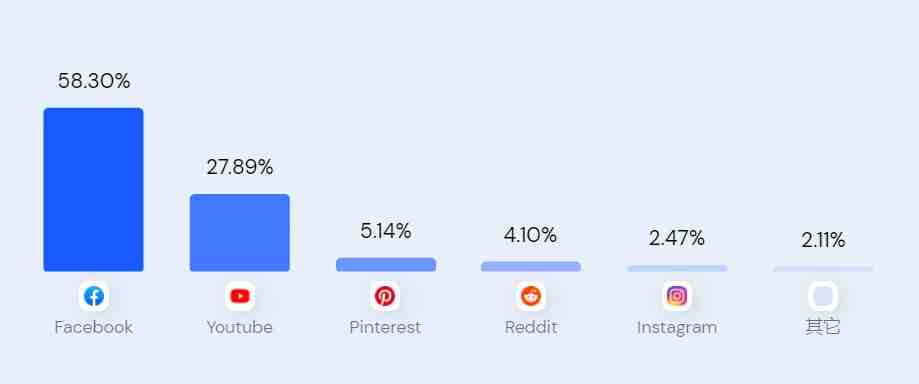The width and height of the screenshot is (919, 384).
Task: Select the Facebook 58.30% bar
Action: pyautogui.click(x=93, y=189)
